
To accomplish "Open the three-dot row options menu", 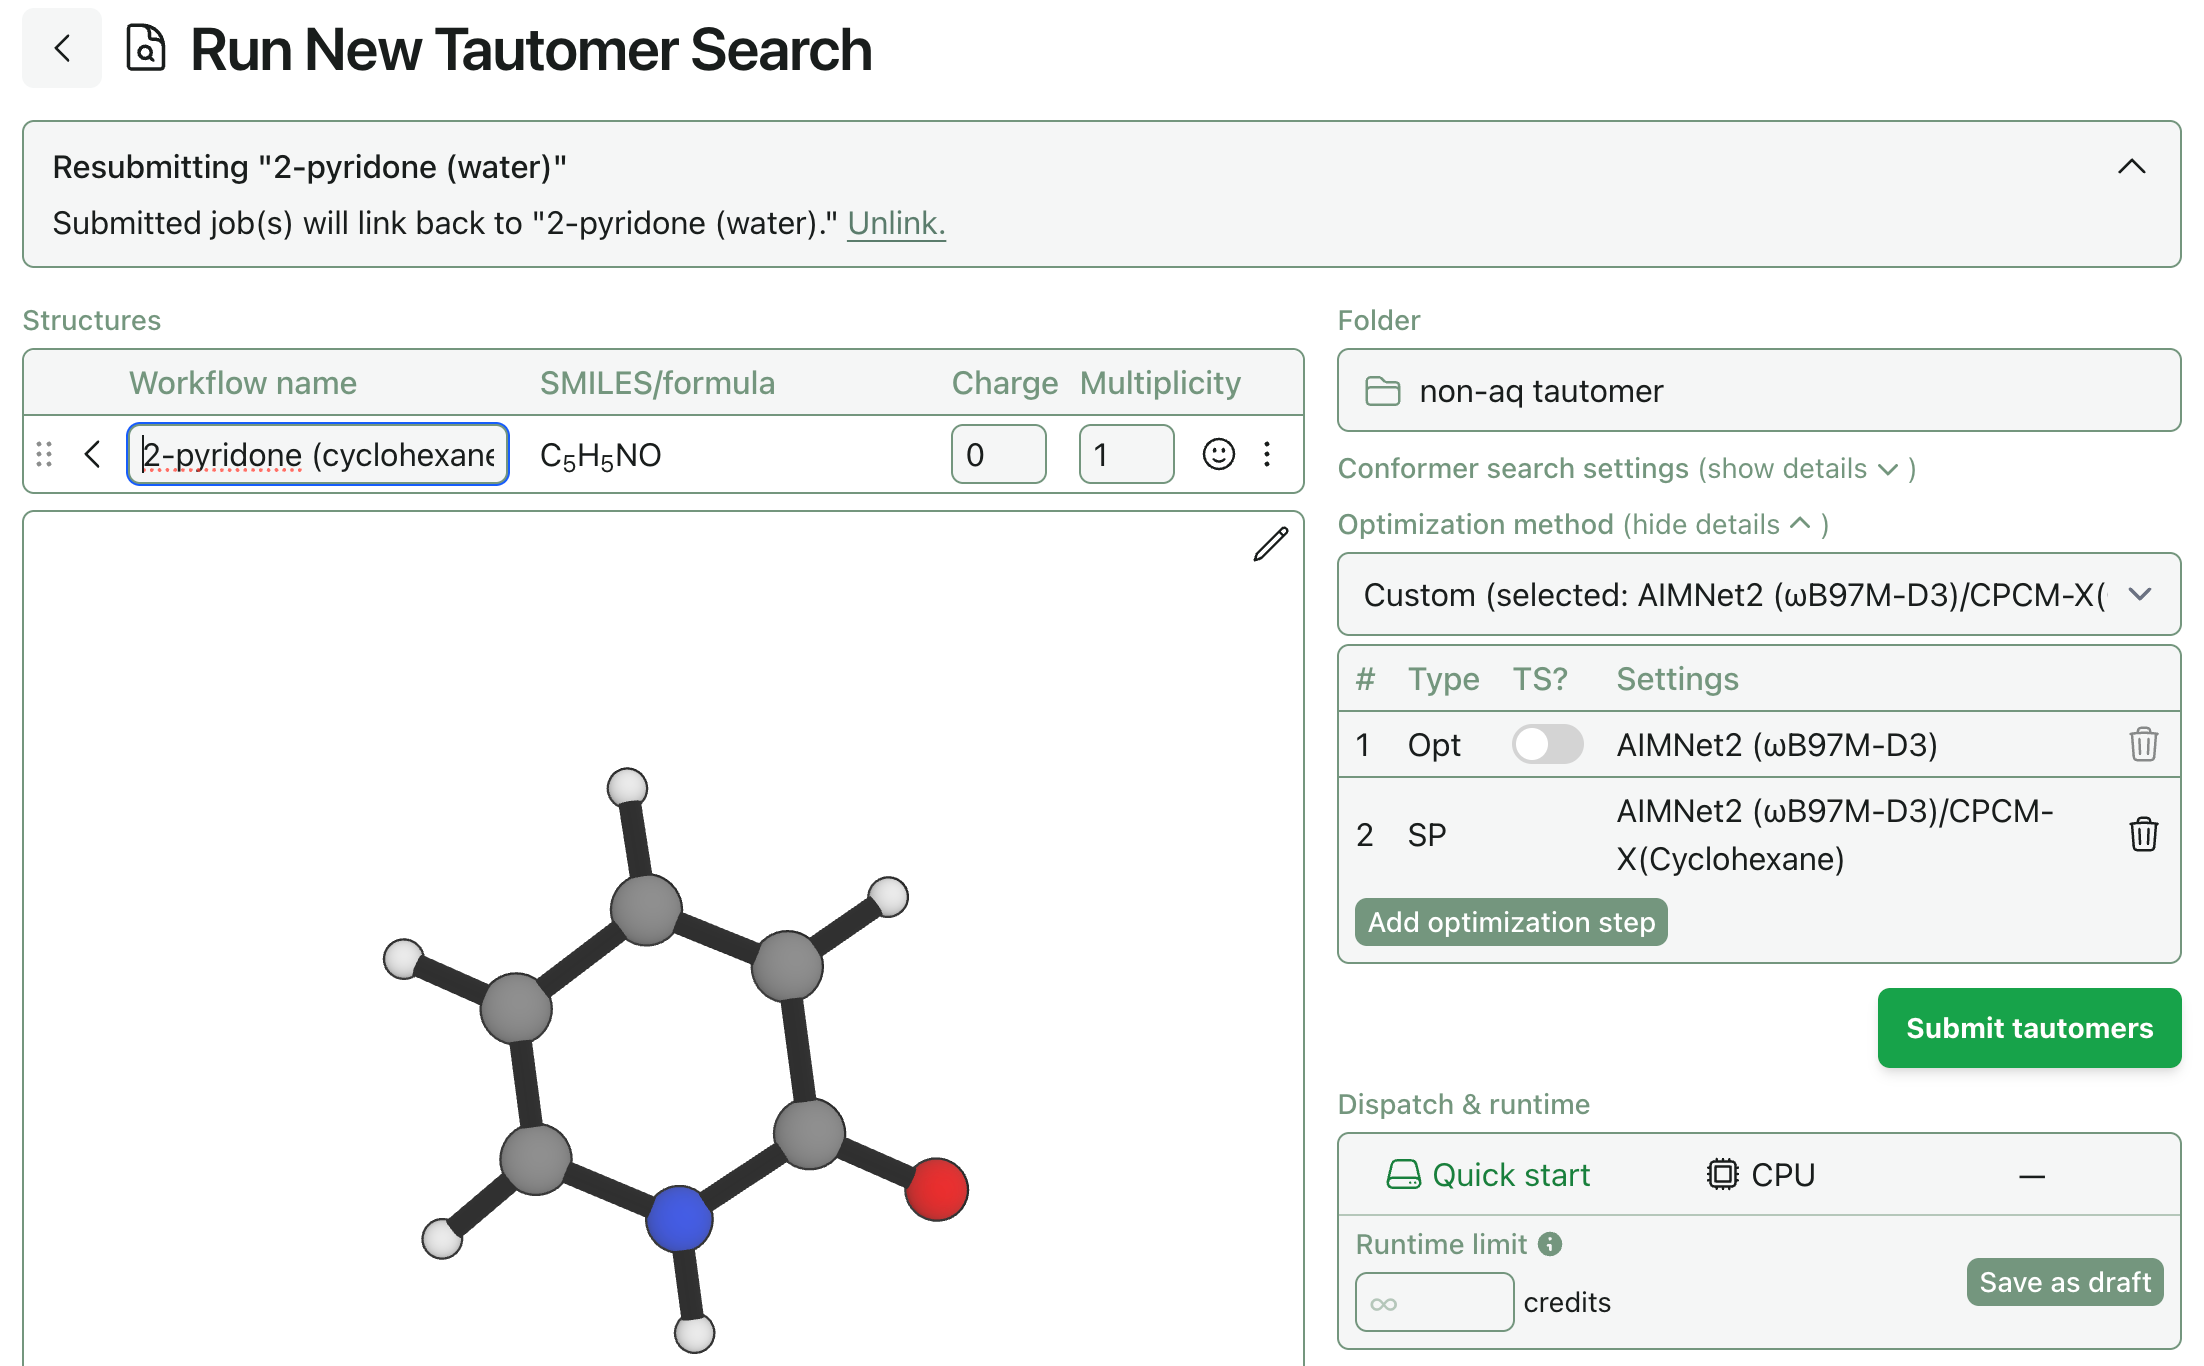I will pos(1267,455).
